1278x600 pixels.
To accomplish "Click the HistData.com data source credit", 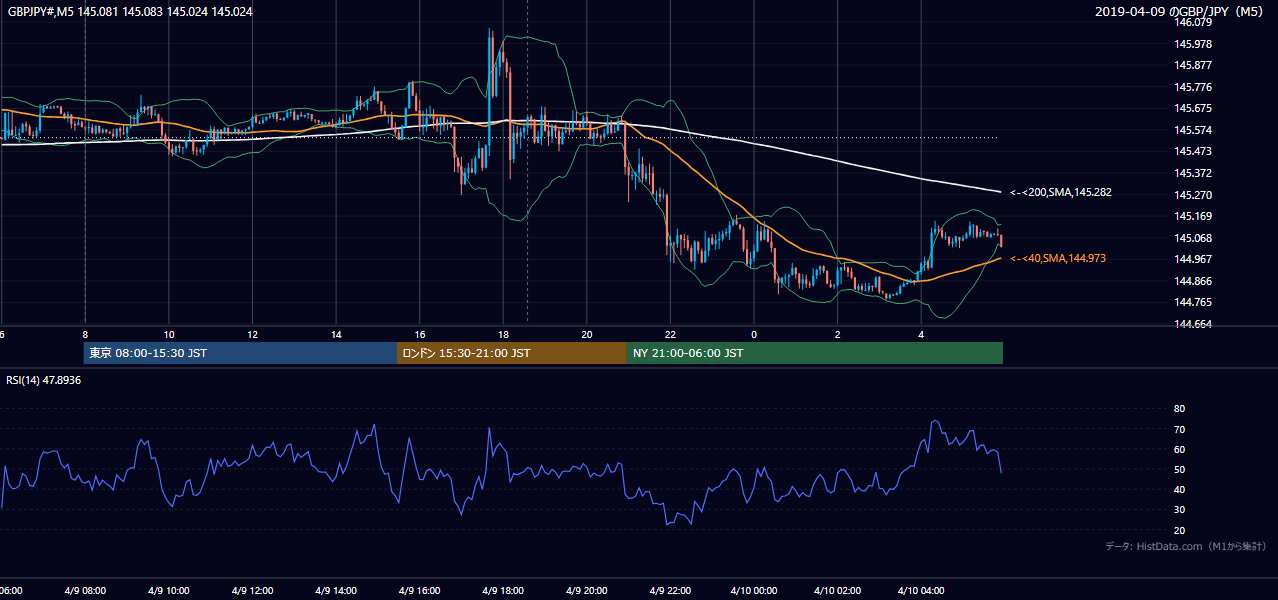I will [1186, 546].
